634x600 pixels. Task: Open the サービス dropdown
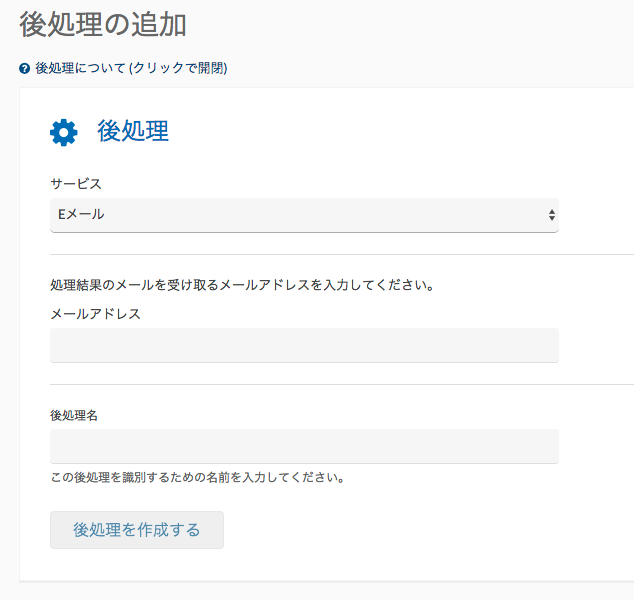pyautogui.click(x=304, y=215)
